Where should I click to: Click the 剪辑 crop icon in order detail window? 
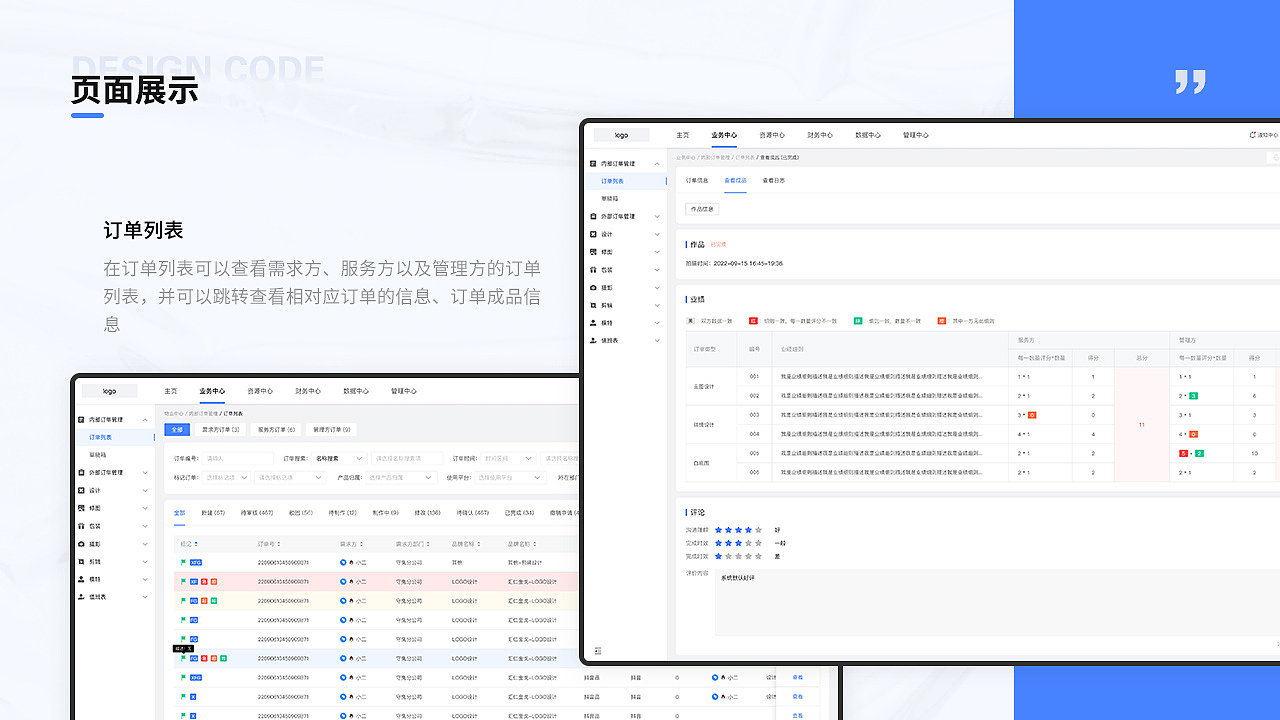(593, 305)
